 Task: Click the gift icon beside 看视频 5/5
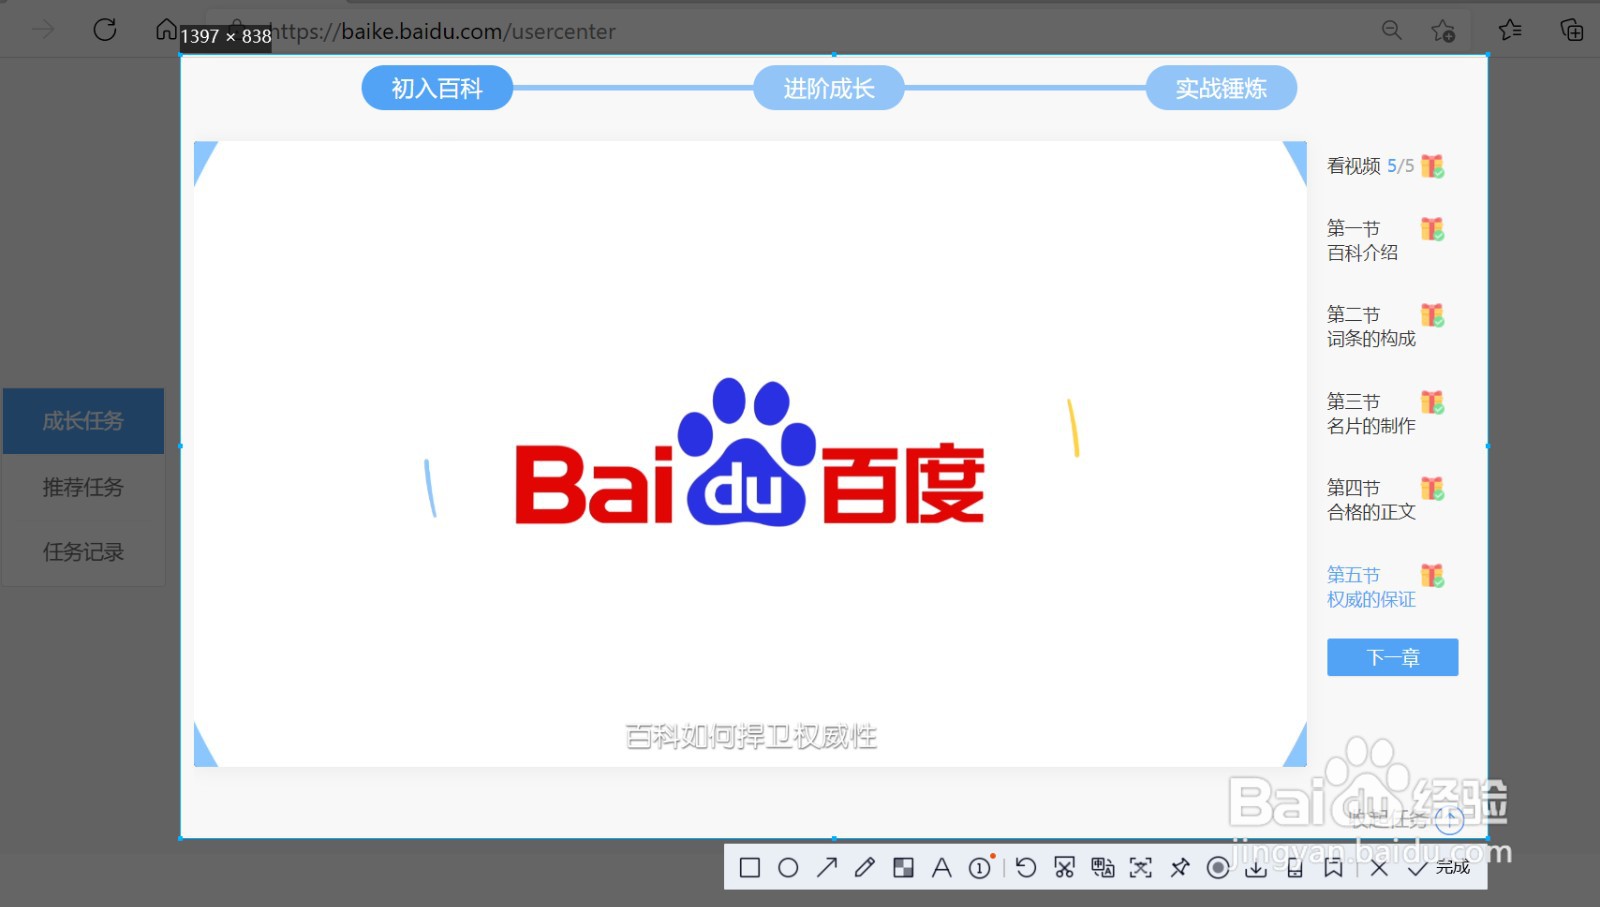tap(1433, 166)
